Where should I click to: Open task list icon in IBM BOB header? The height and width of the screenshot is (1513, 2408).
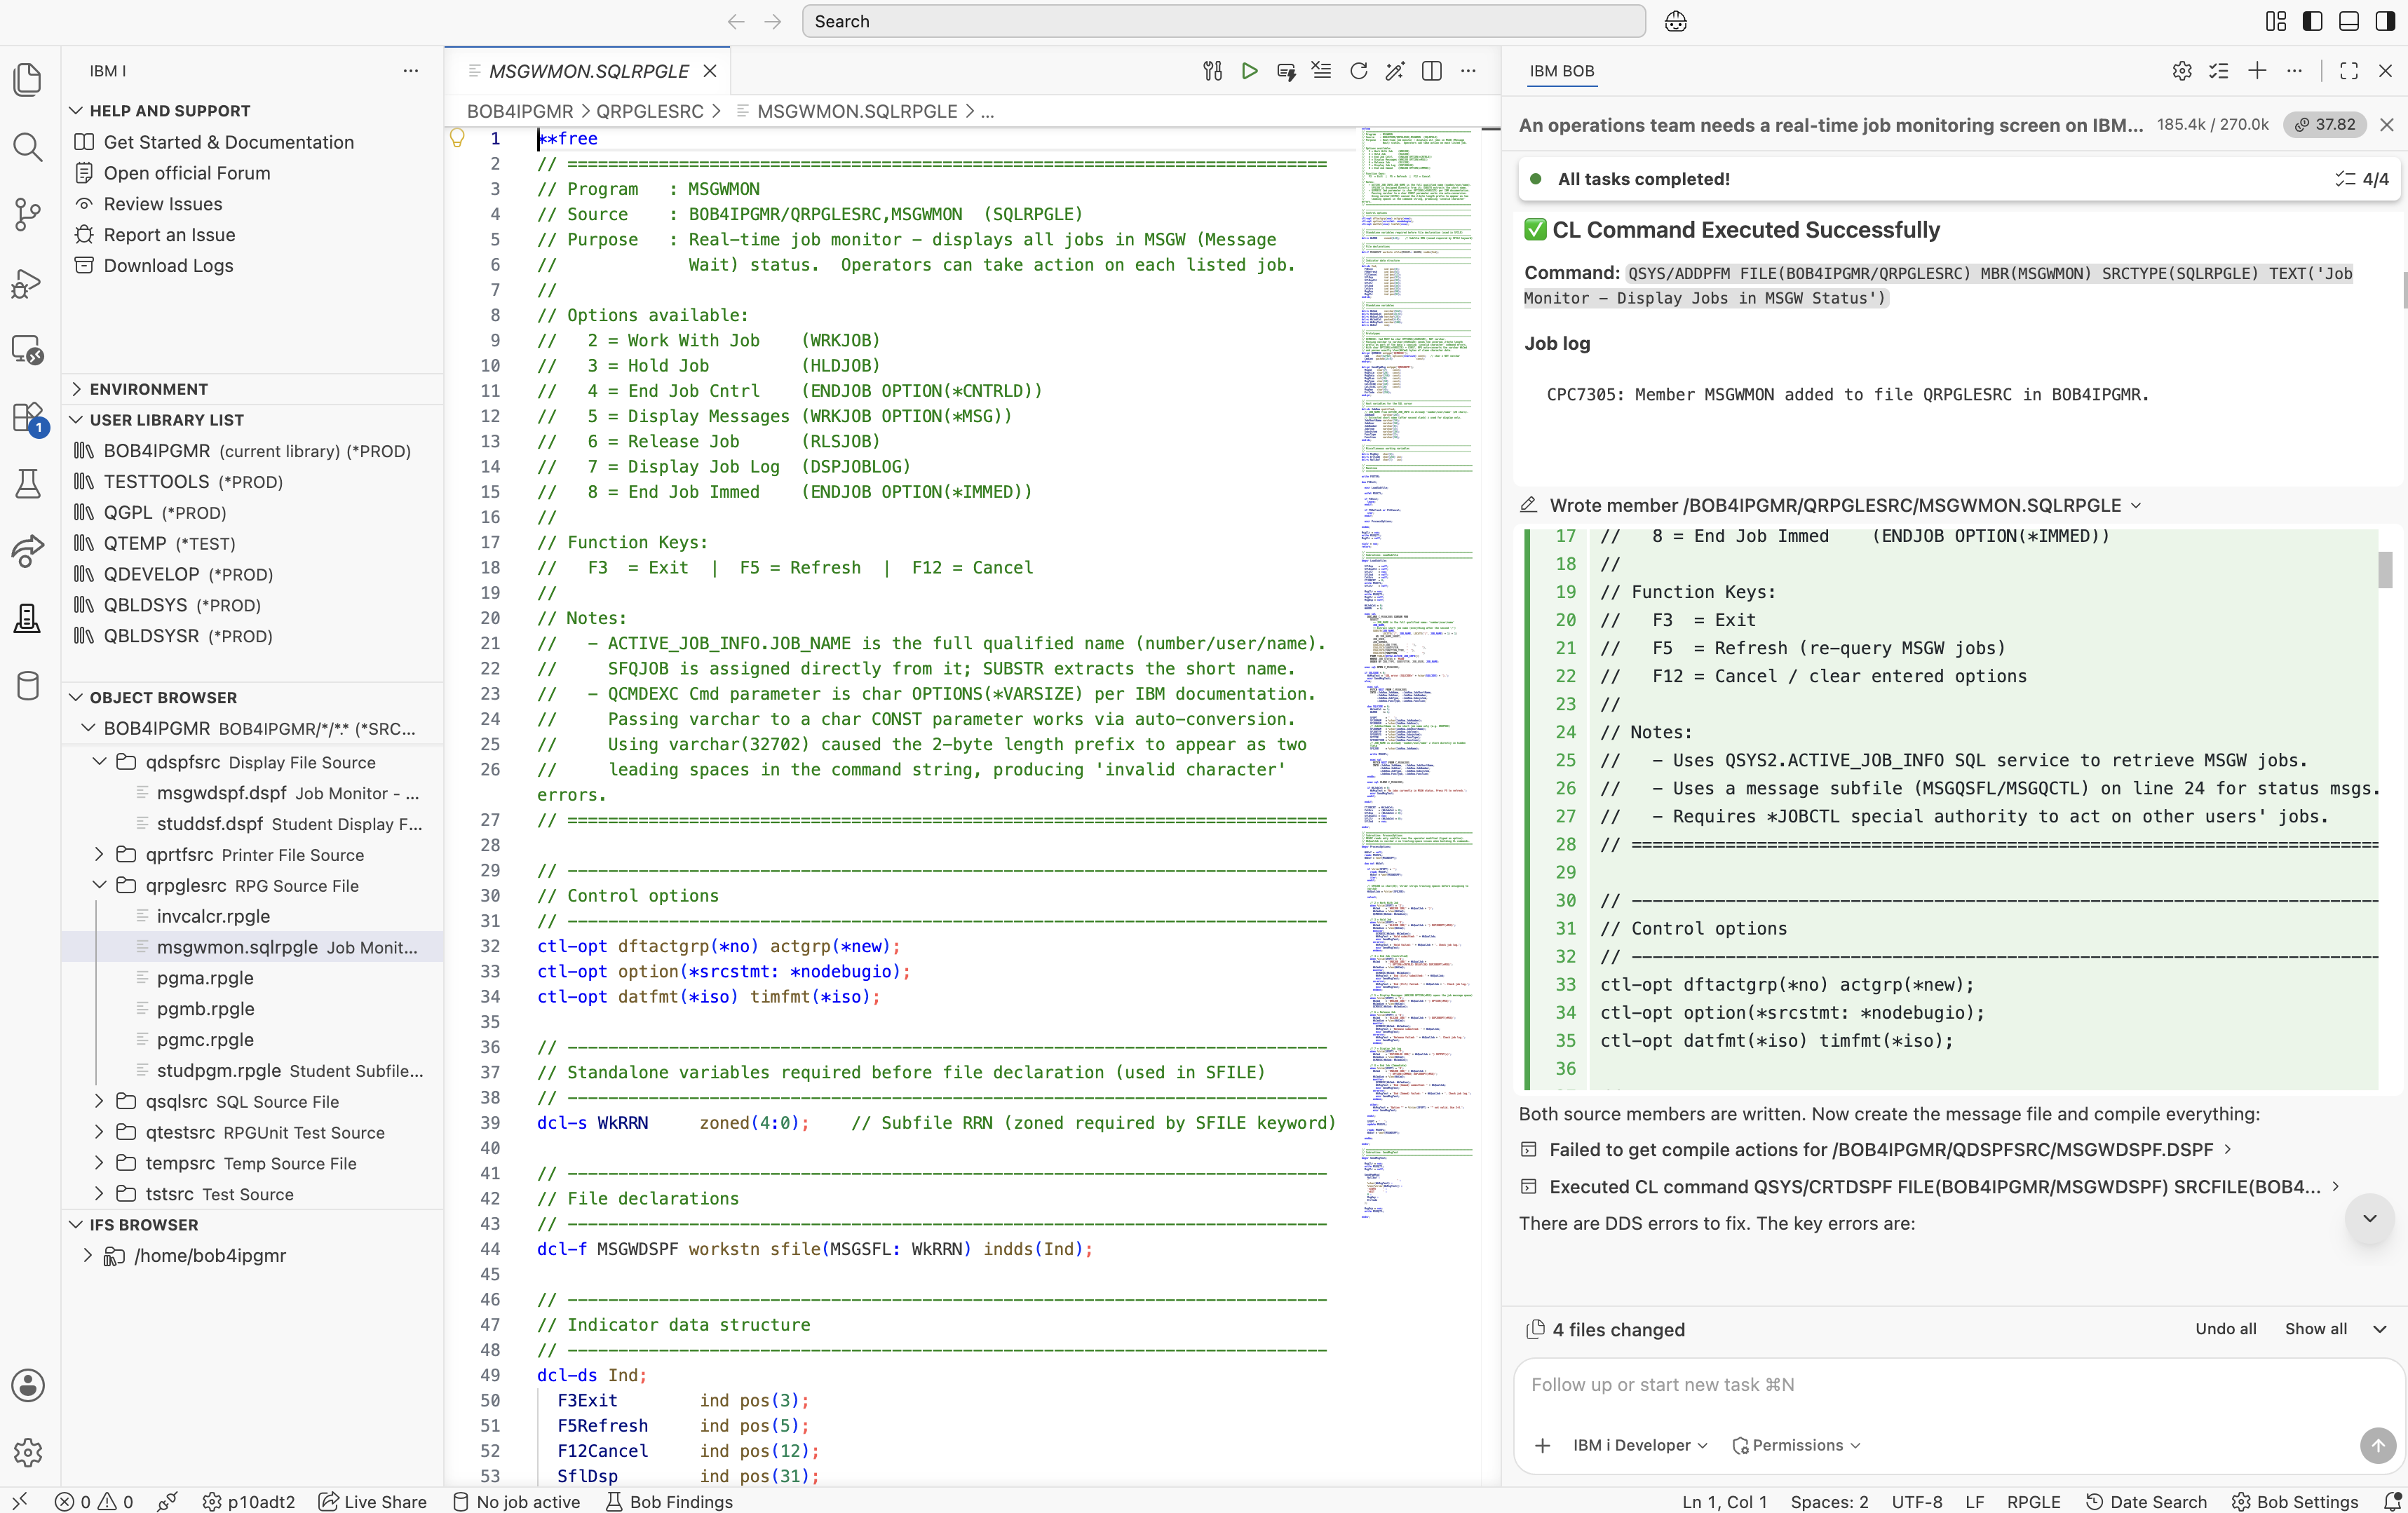point(2219,71)
